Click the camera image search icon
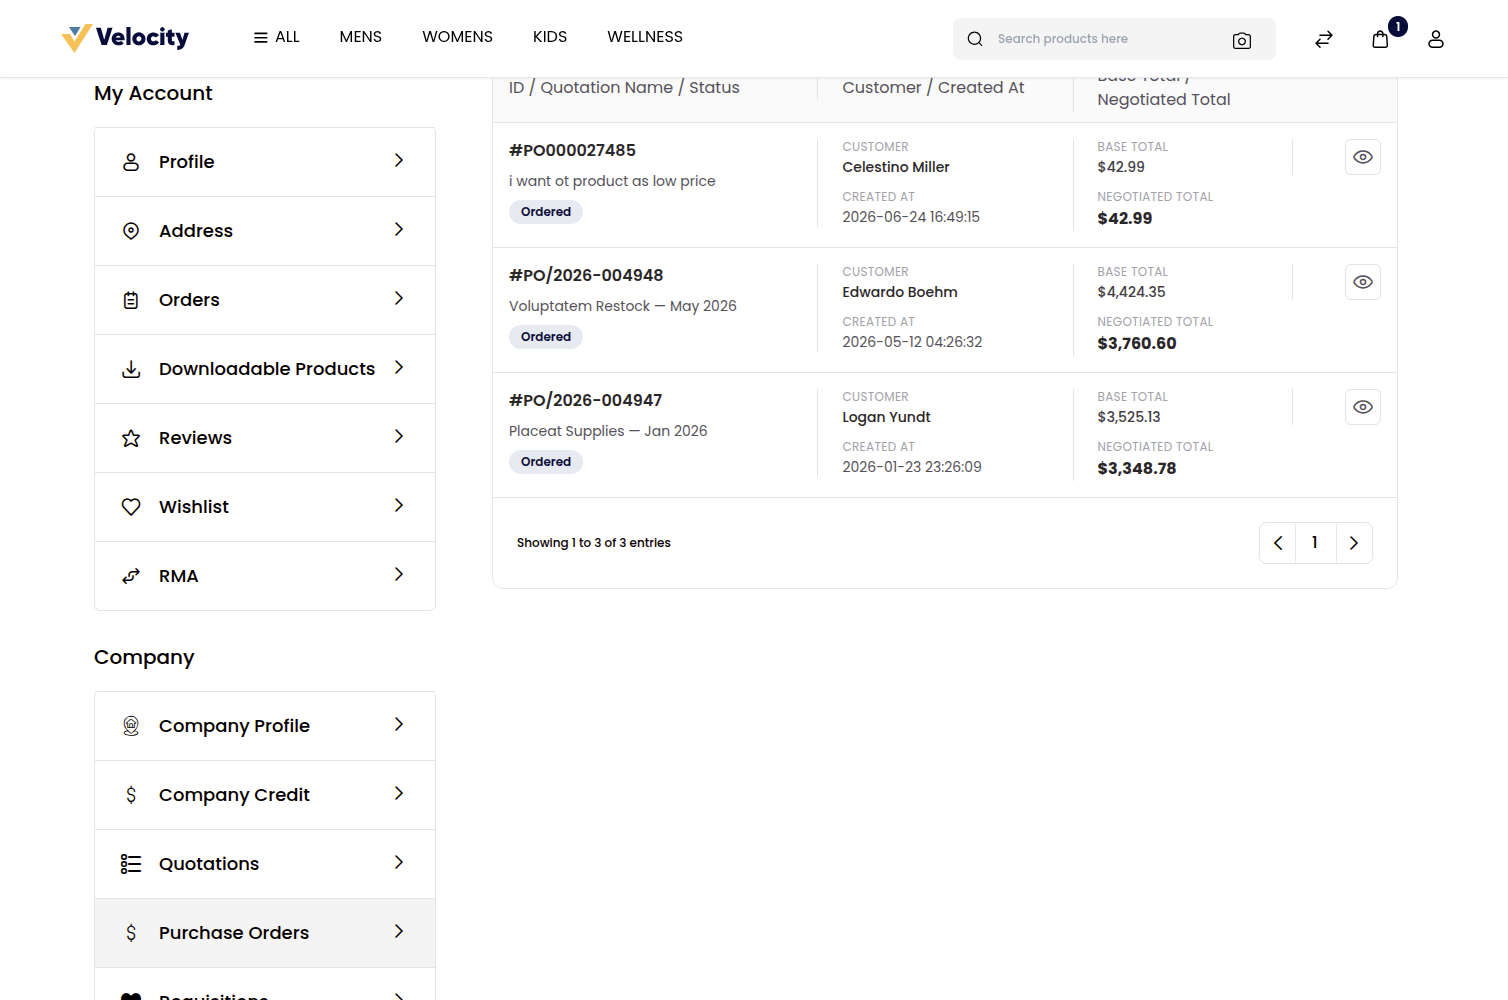The height and width of the screenshot is (1000, 1508). point(1242,40)
